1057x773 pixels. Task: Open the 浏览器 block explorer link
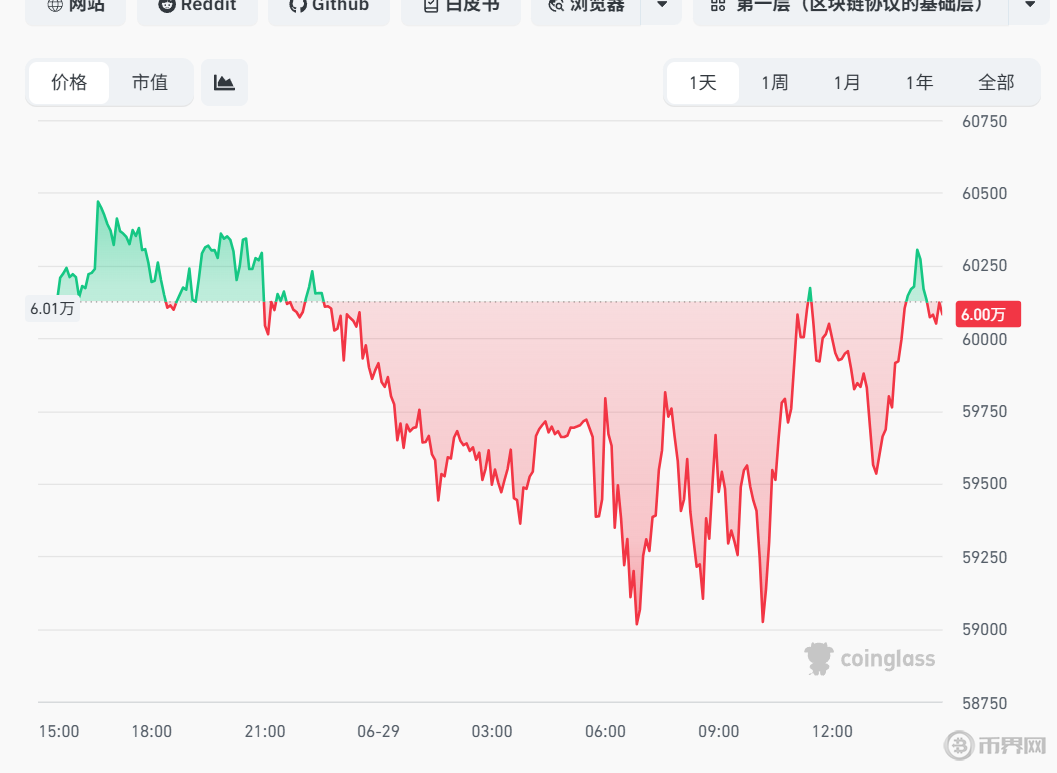coord(586,8)
